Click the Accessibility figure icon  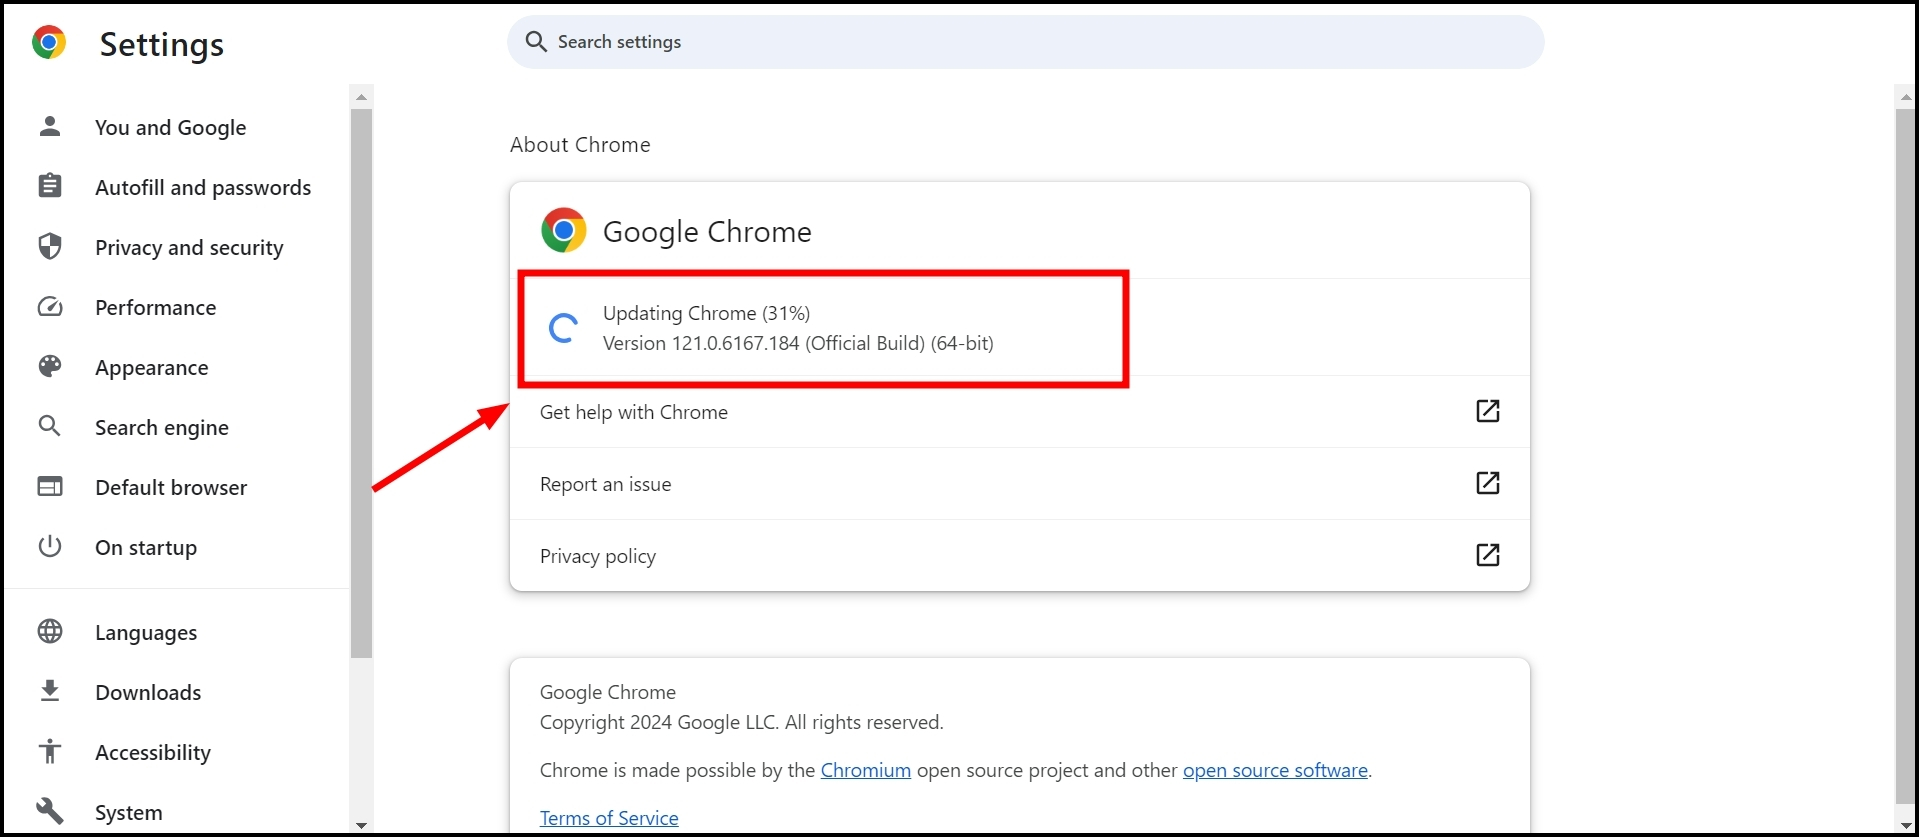50,752
